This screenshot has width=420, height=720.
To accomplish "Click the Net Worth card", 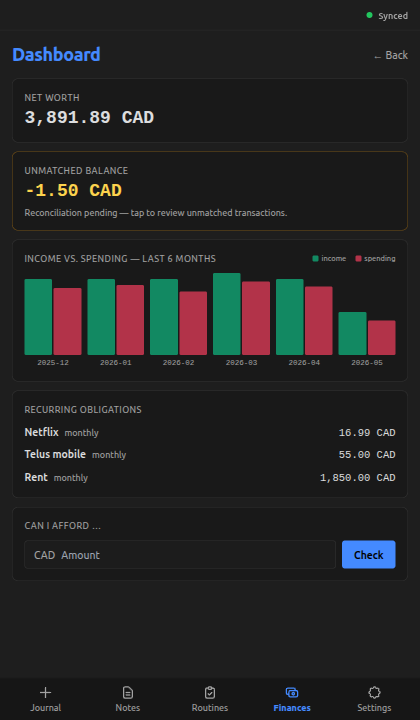I will coord(210,110).
